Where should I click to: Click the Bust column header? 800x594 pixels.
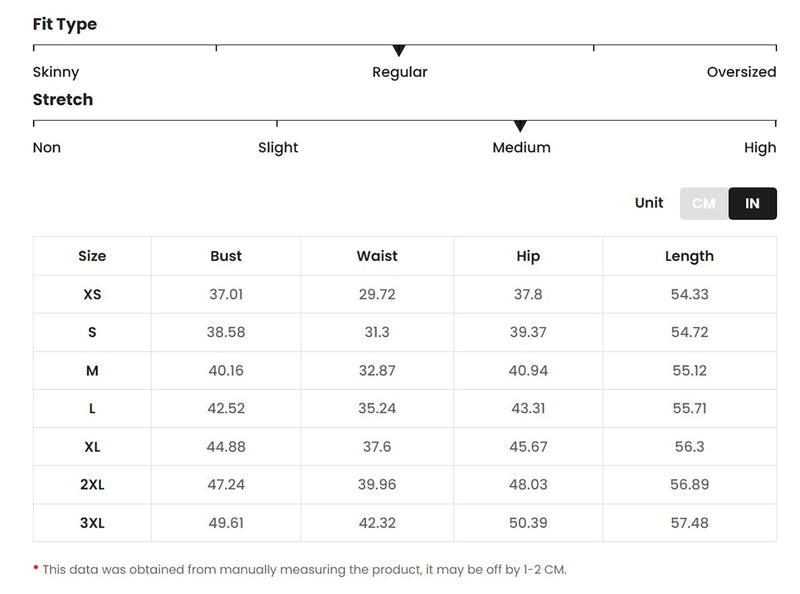pyautogui.click(x=226, y=256)
